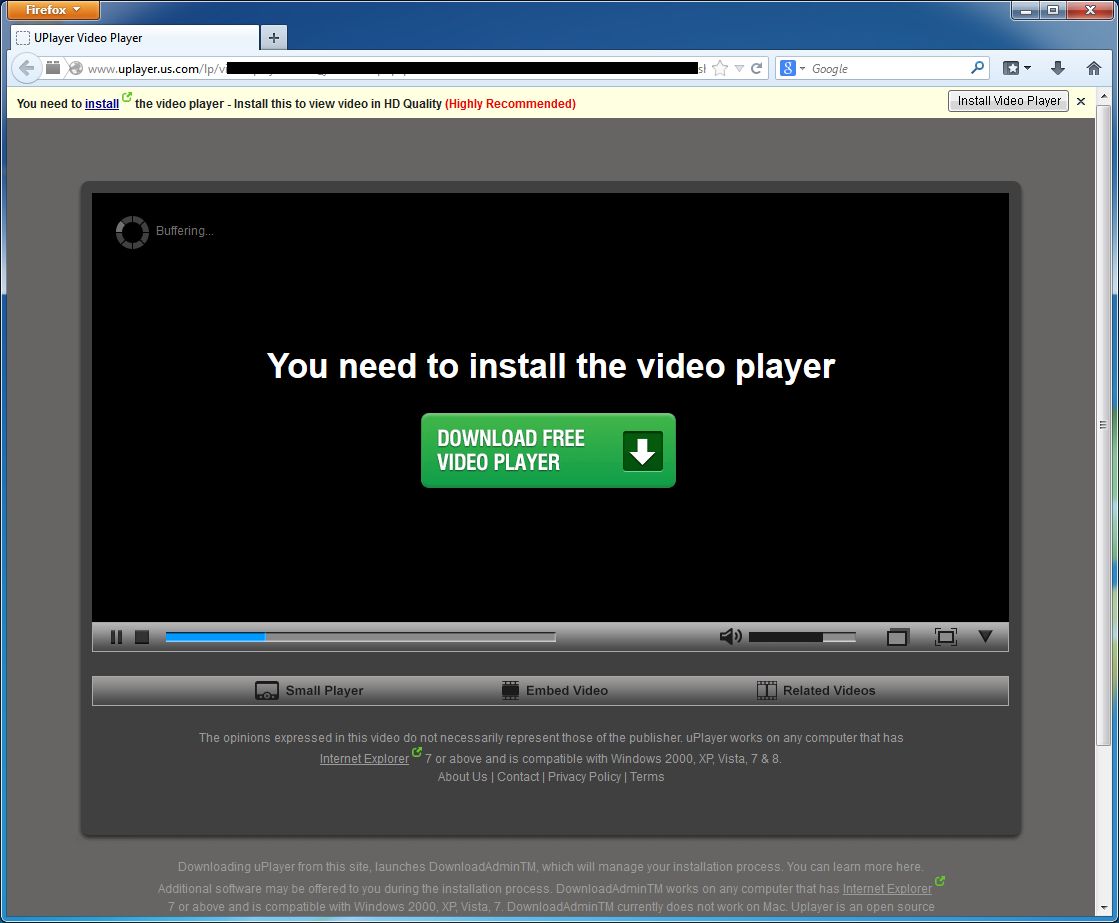Click the search magnifier icon
This screenshot has width=1119, height=923.
point(978,68)
